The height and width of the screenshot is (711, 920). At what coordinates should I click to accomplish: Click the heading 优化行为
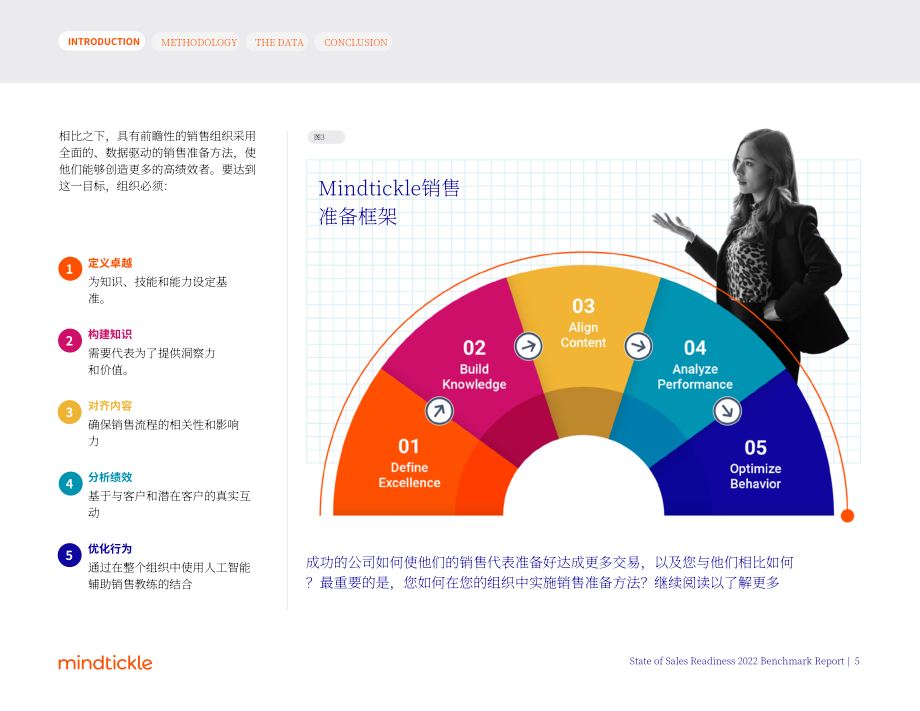110,549
